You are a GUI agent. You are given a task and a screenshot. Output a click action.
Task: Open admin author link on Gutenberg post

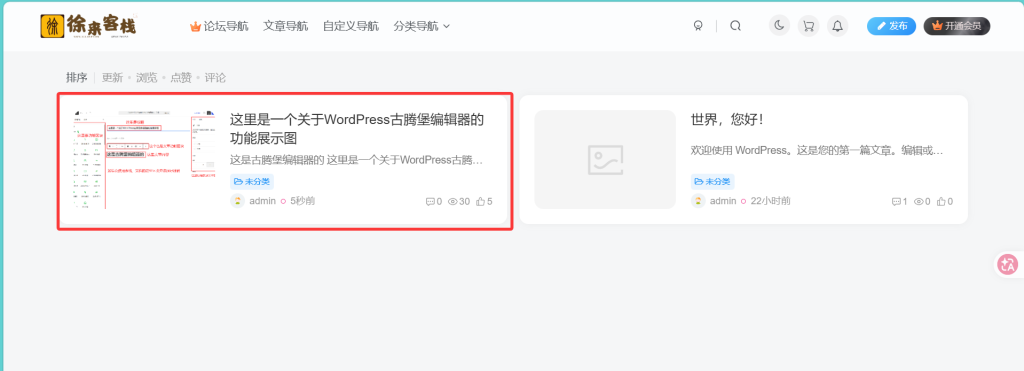pos(263,201)
